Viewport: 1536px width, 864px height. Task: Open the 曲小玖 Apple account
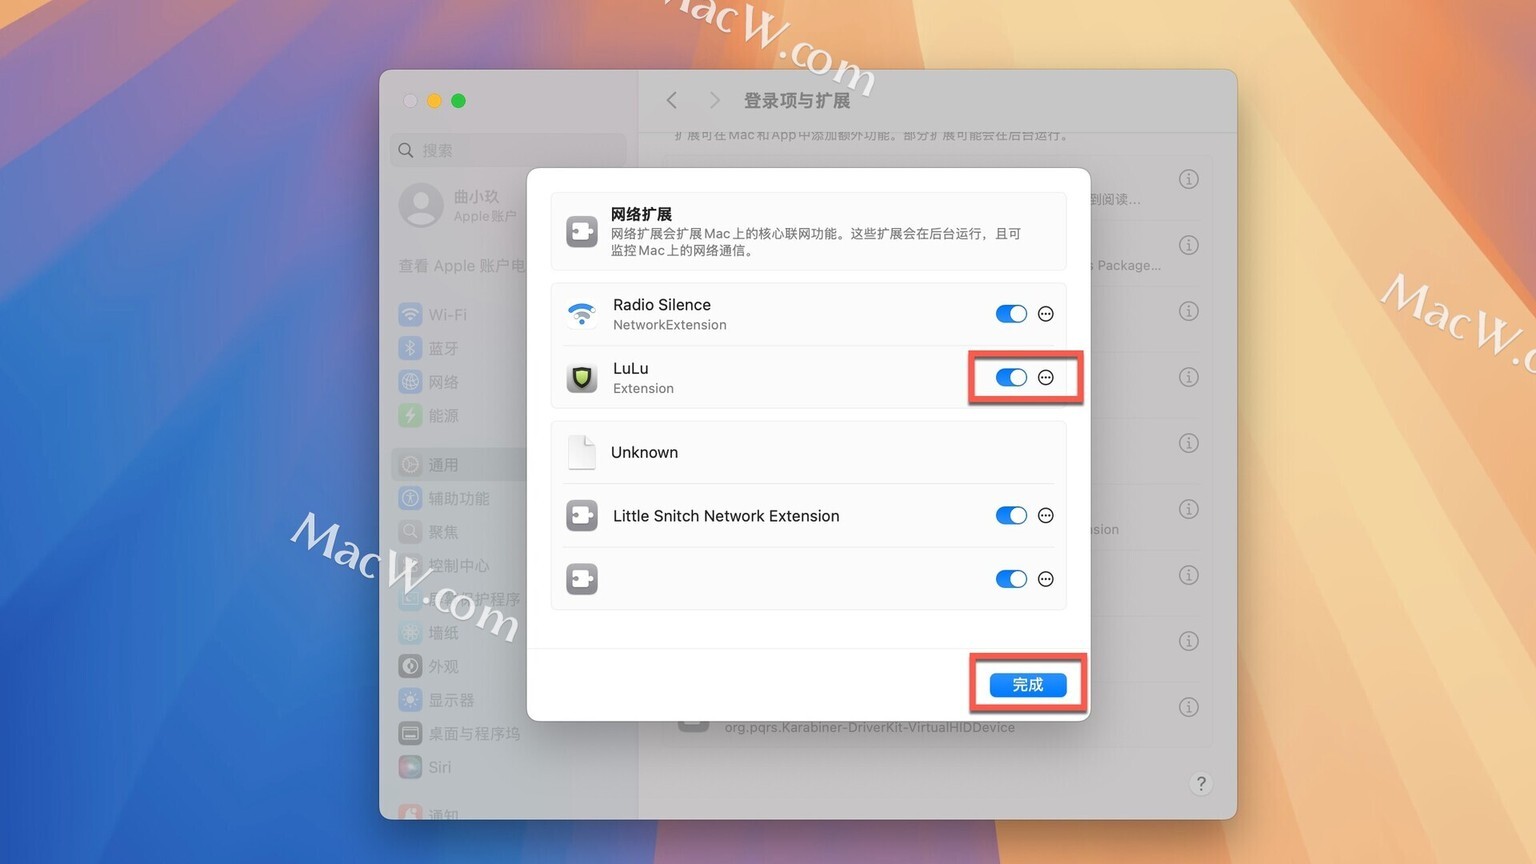[459, 205]
